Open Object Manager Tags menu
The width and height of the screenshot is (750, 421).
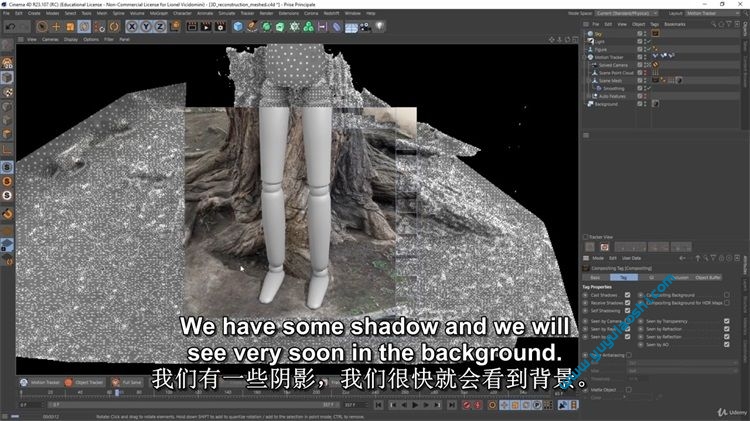(654, 24)
